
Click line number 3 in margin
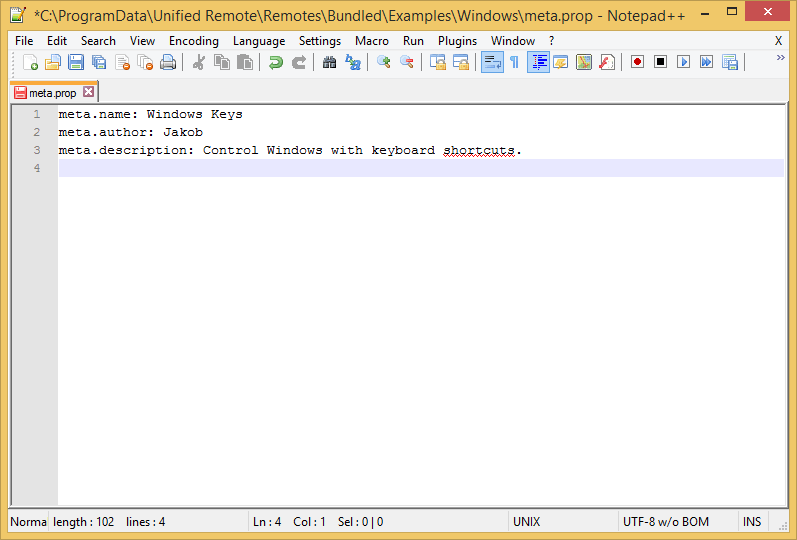click(37, 150)
